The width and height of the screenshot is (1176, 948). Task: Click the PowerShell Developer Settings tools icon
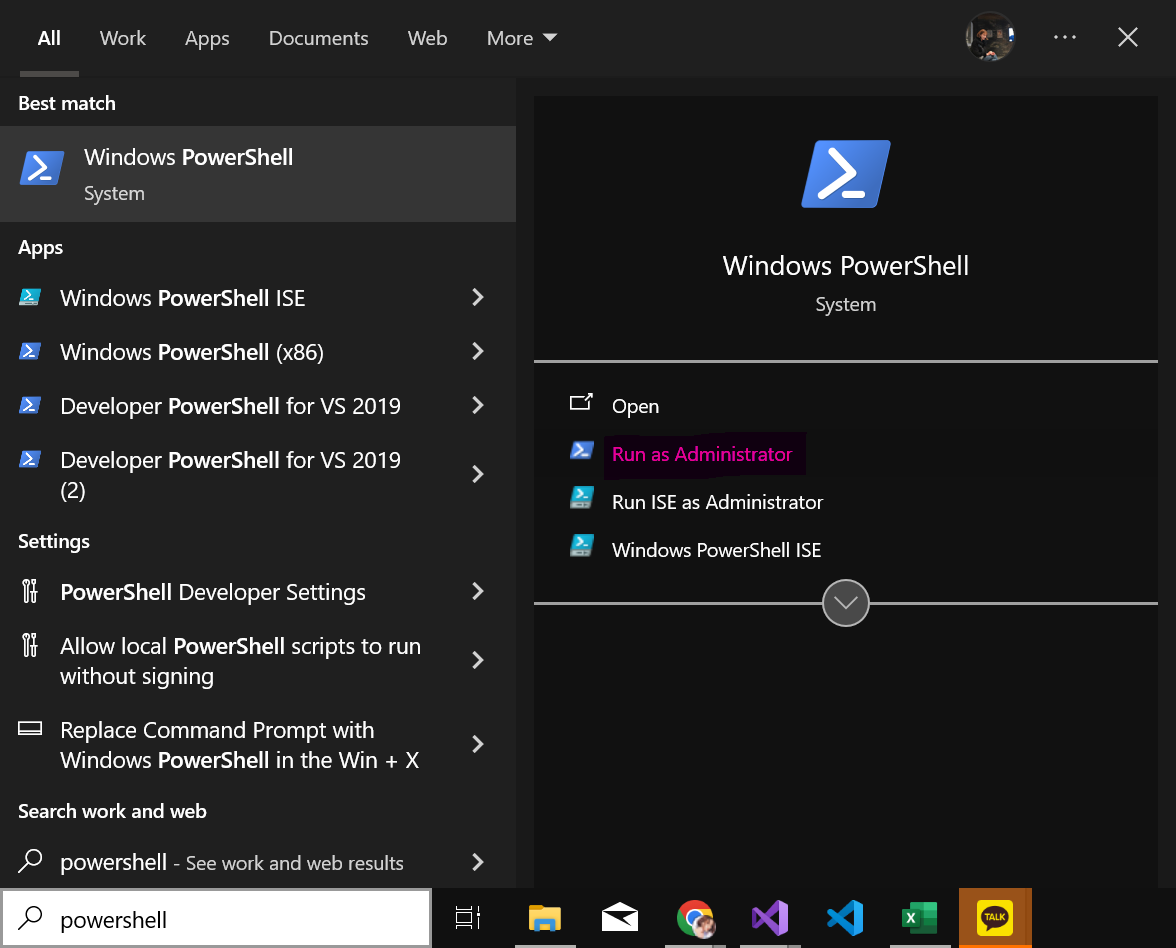click(x=30, y=591)
